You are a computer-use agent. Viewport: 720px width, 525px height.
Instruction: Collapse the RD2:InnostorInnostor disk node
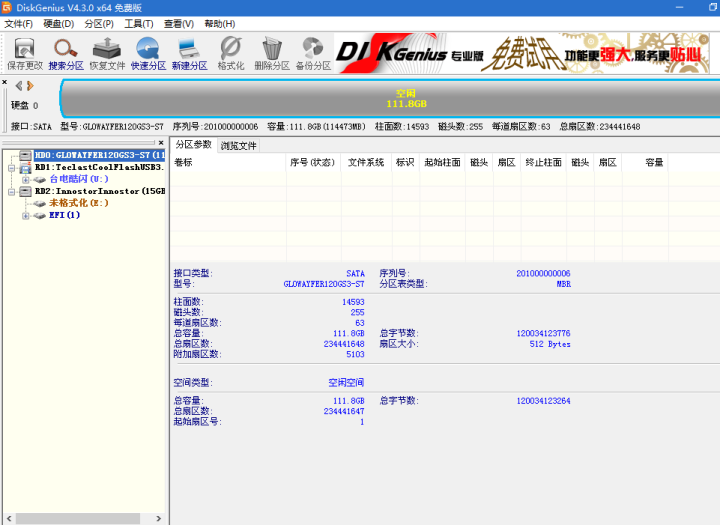12,191
